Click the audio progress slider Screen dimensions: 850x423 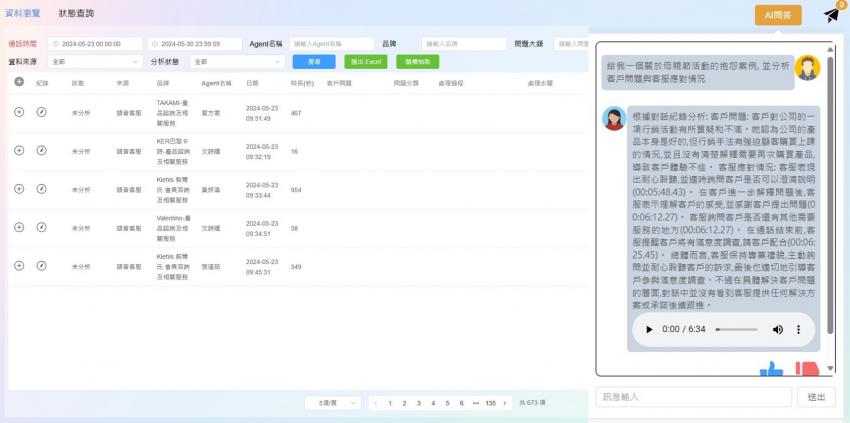pos(737,330)
